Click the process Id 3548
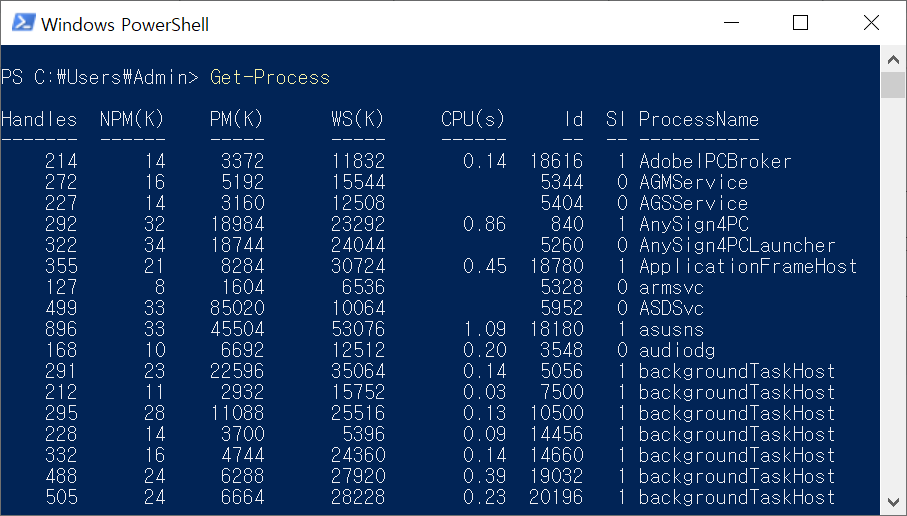The width and height of the screenshot is (907, 516). (x=562, y=351)
